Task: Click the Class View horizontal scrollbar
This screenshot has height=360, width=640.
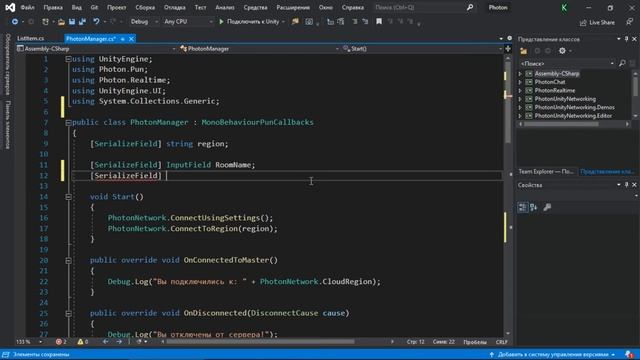Action: (561, 124)
